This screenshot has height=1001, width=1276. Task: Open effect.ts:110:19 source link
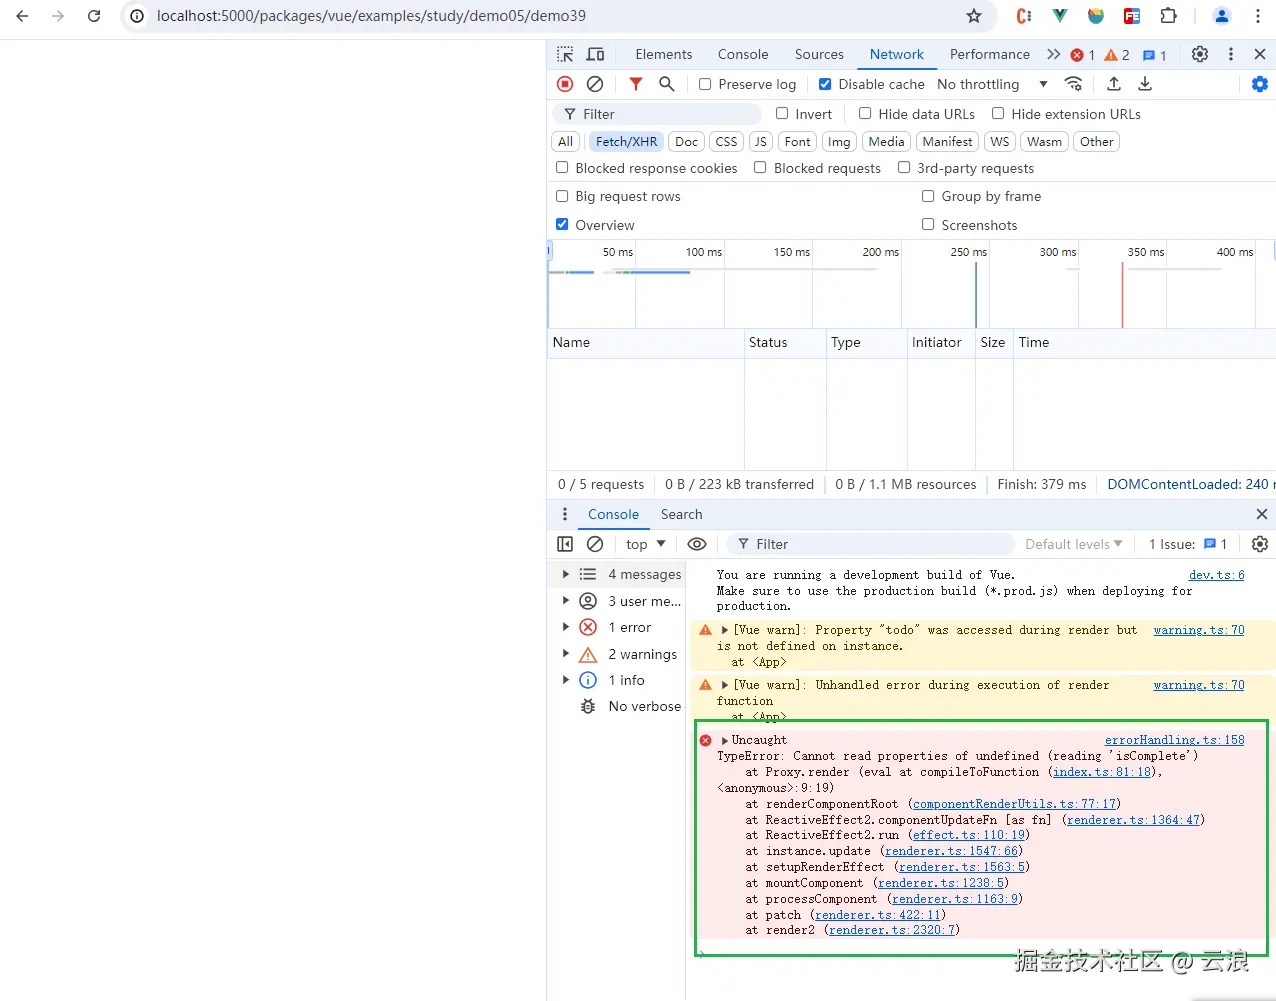(969, 835)
